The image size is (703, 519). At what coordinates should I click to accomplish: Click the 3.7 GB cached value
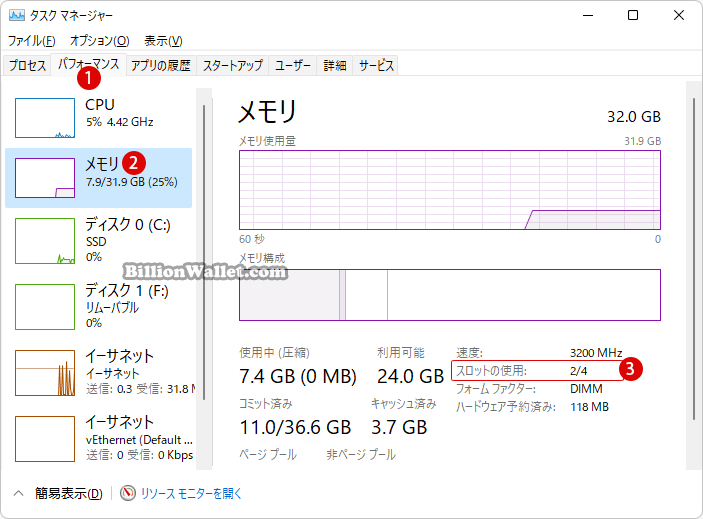click(399, 428)
